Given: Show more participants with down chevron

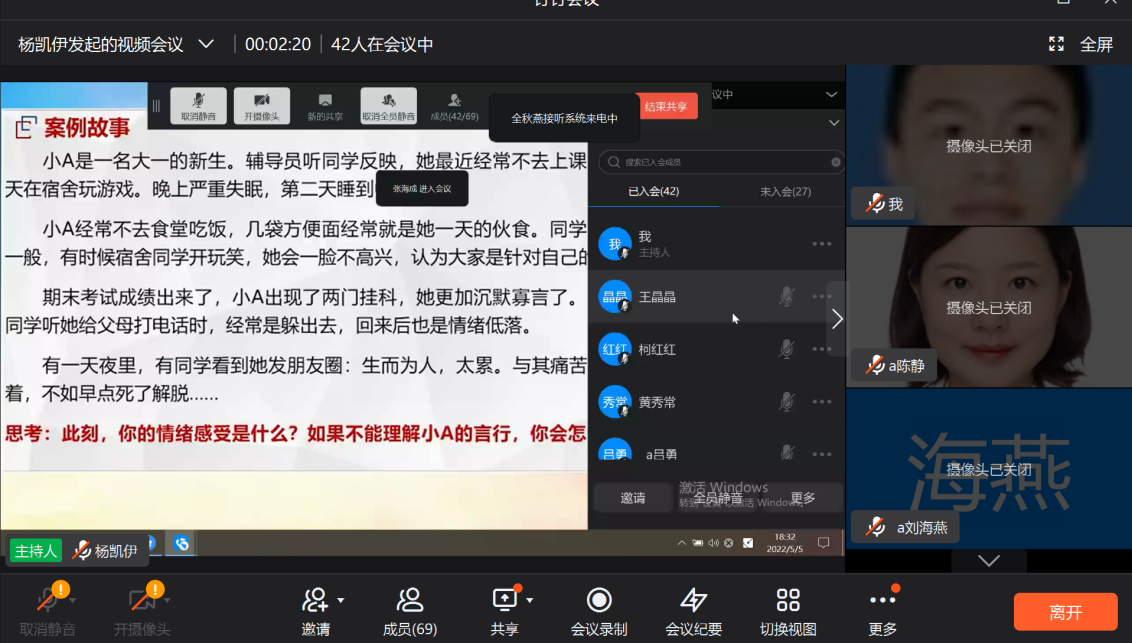Looking at the screenshot, I should coord(988,561).
